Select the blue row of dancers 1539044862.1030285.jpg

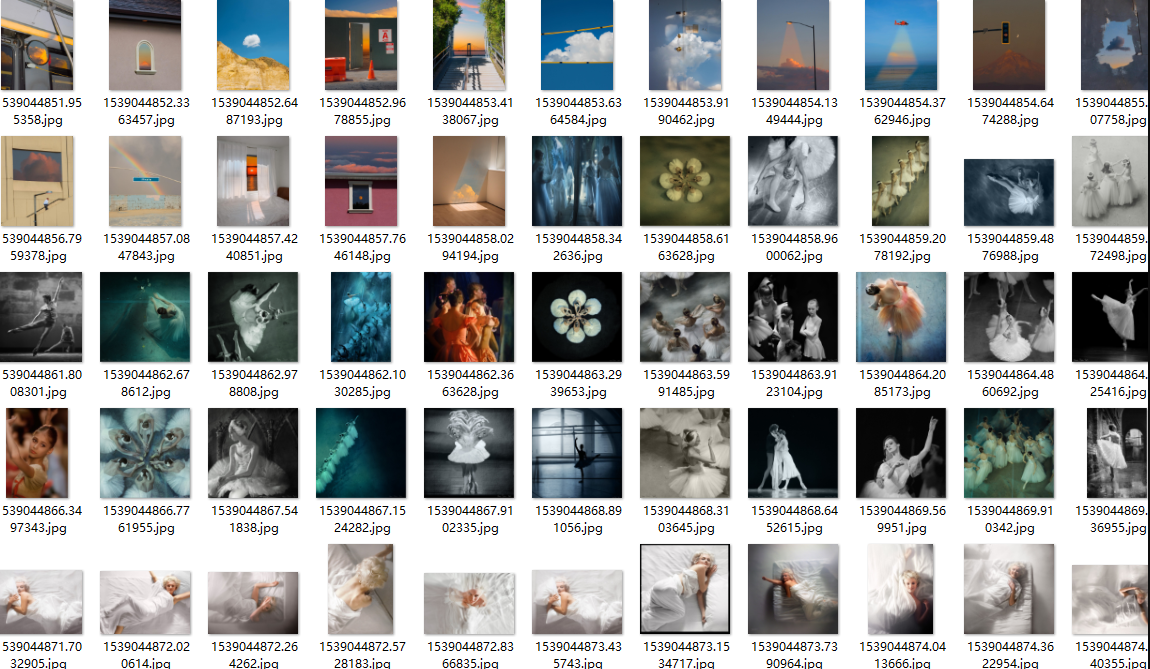tap(361, 318)
